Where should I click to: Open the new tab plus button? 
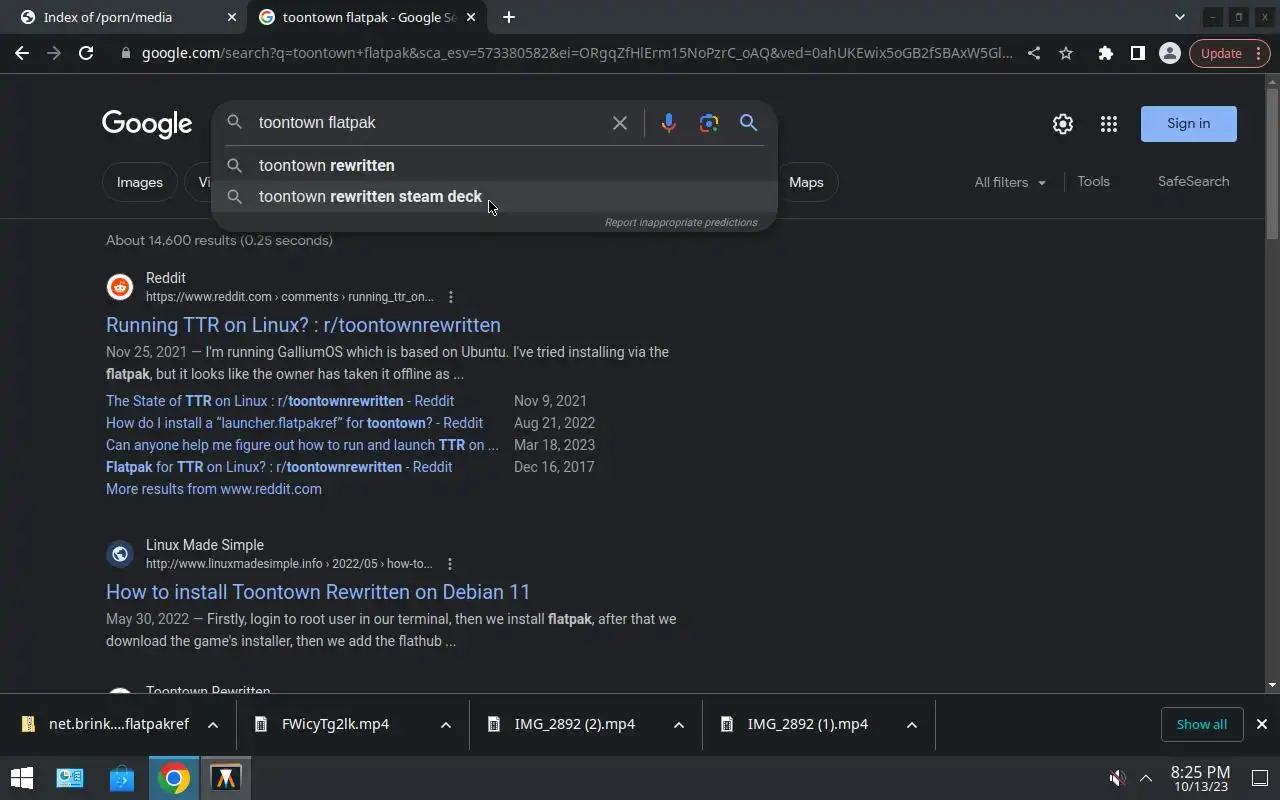[x=509, y=17]
